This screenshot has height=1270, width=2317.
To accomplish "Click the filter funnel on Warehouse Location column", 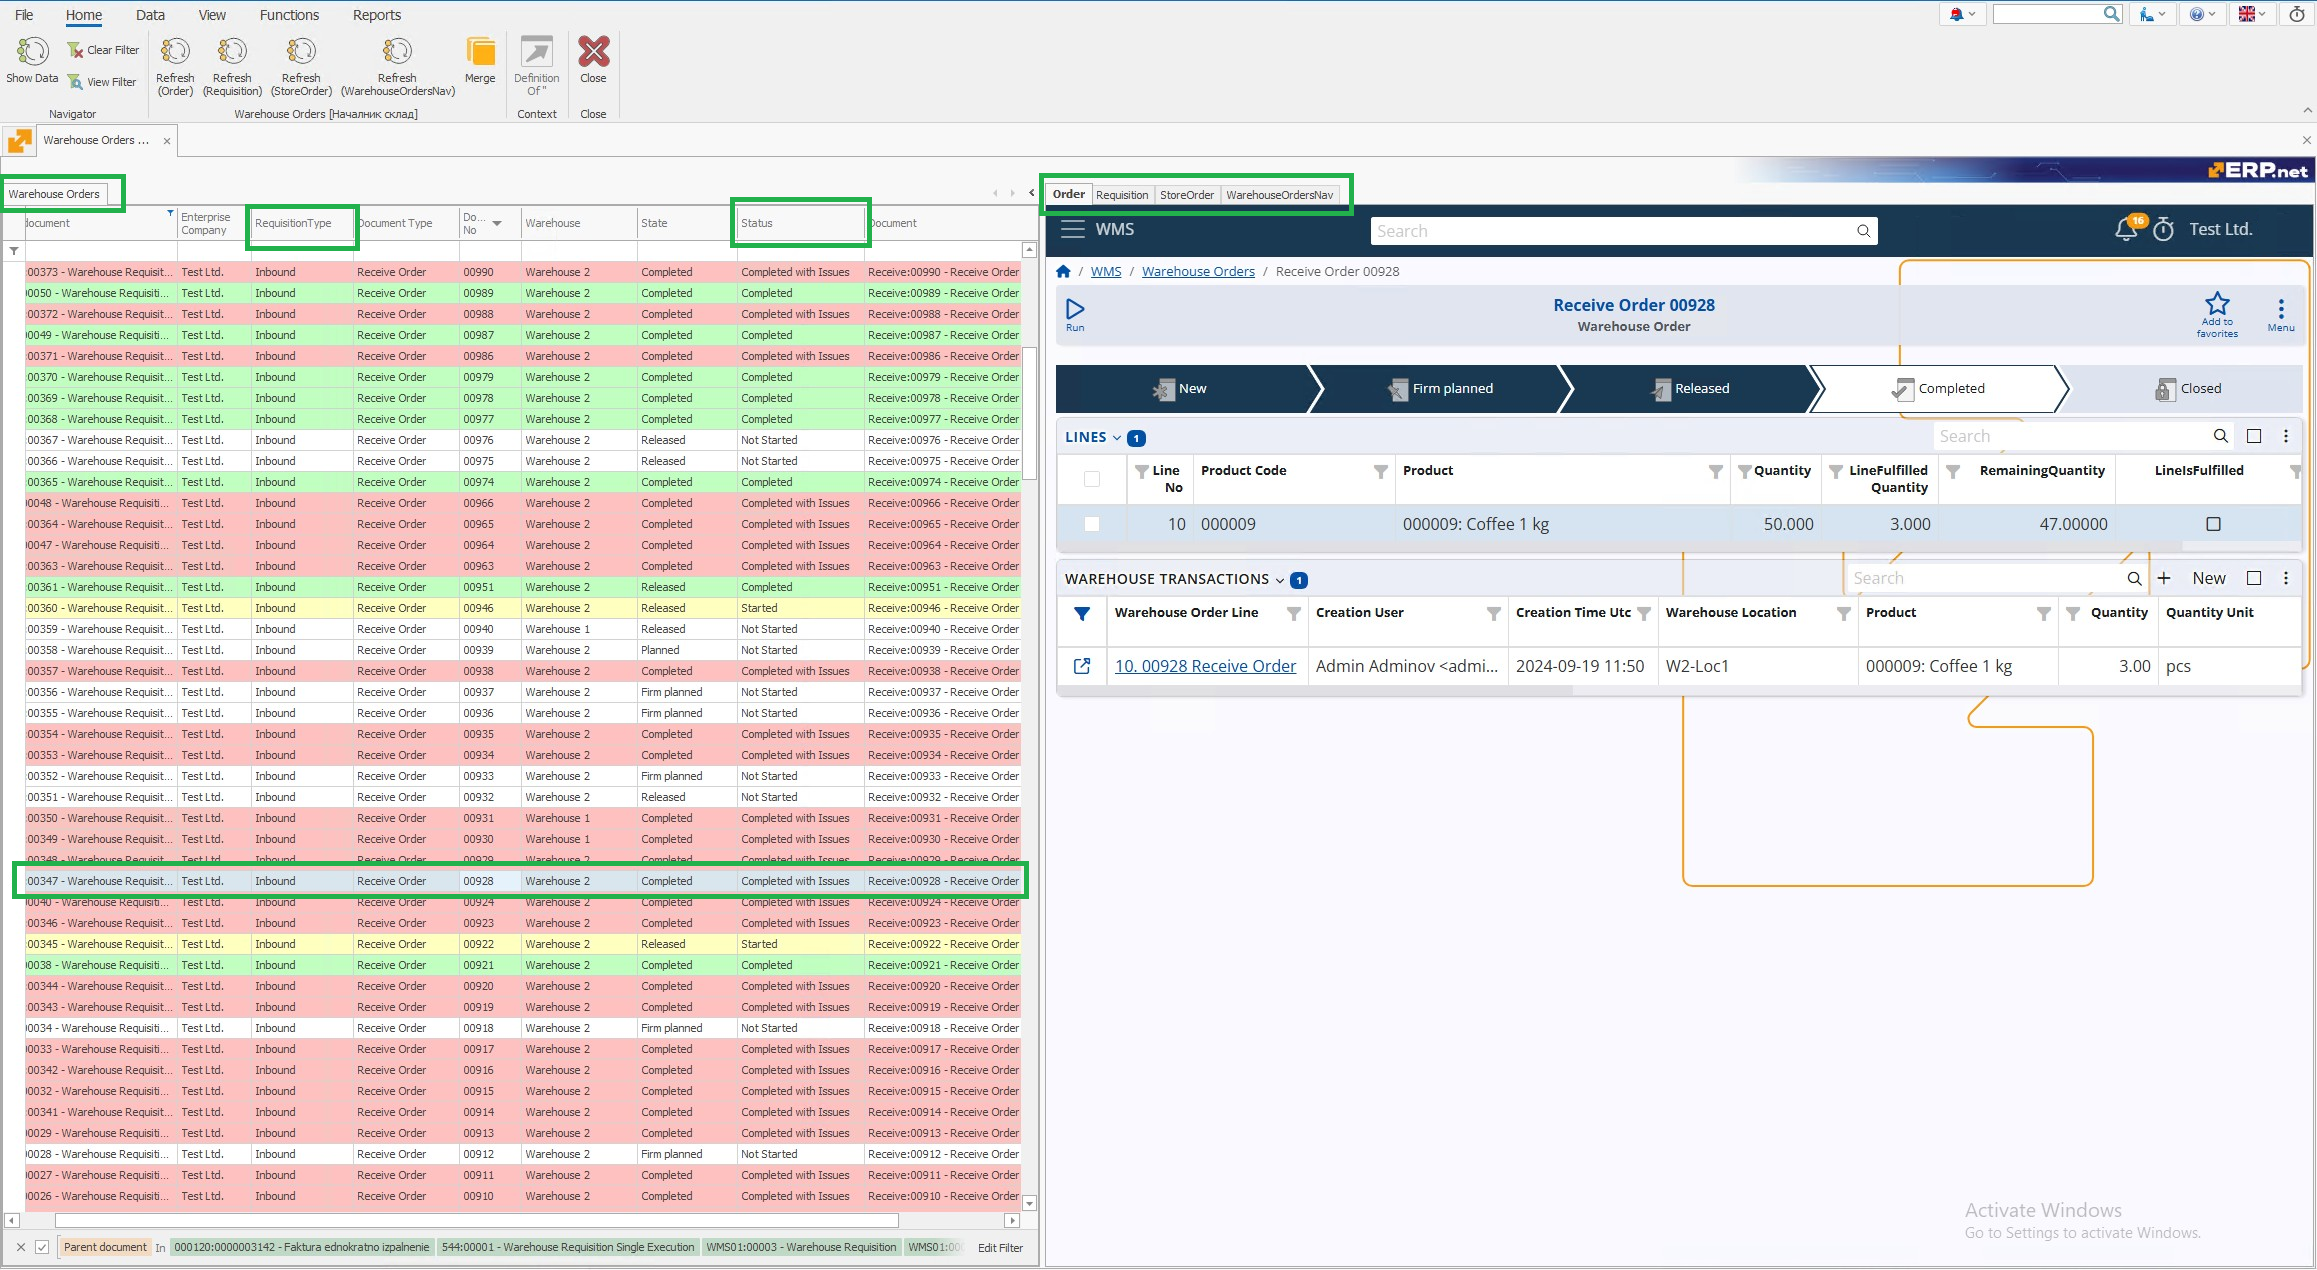I will click(x=1843, y=613).
